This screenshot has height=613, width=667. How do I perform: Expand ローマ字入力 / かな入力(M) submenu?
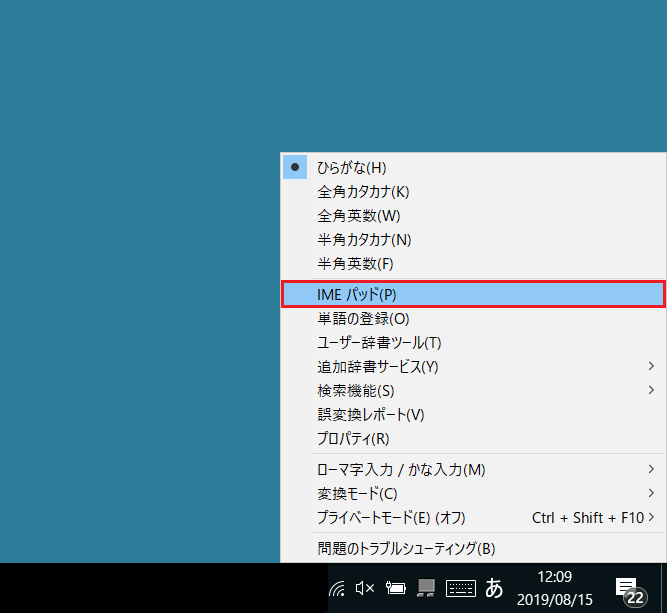[473, 470]
